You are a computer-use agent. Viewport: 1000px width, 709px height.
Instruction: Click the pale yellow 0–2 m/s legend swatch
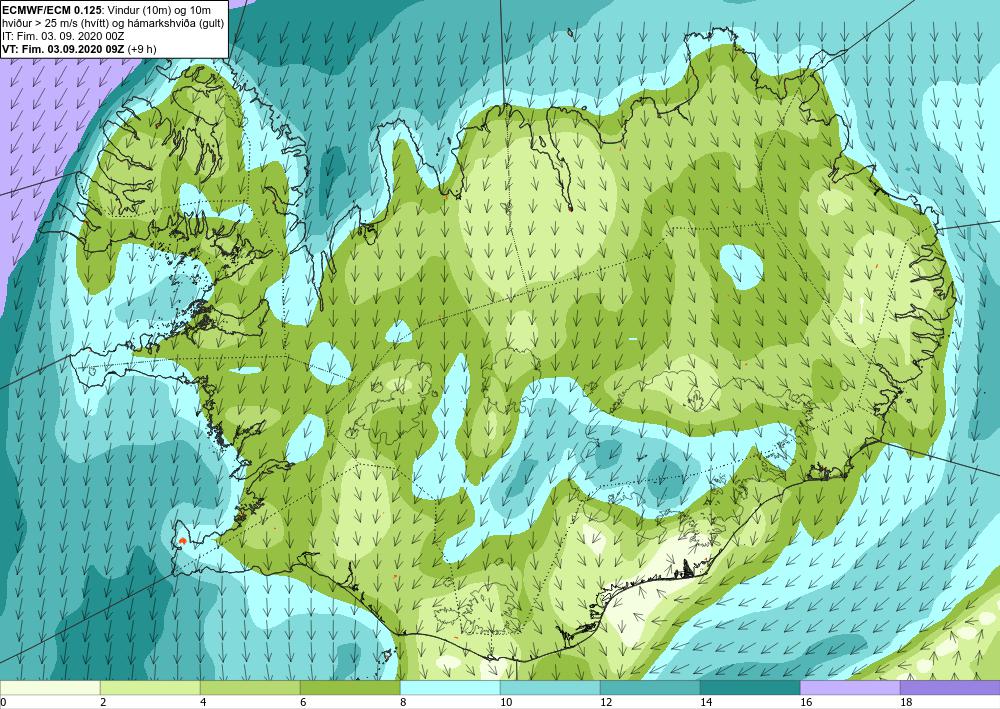[50, 688]
